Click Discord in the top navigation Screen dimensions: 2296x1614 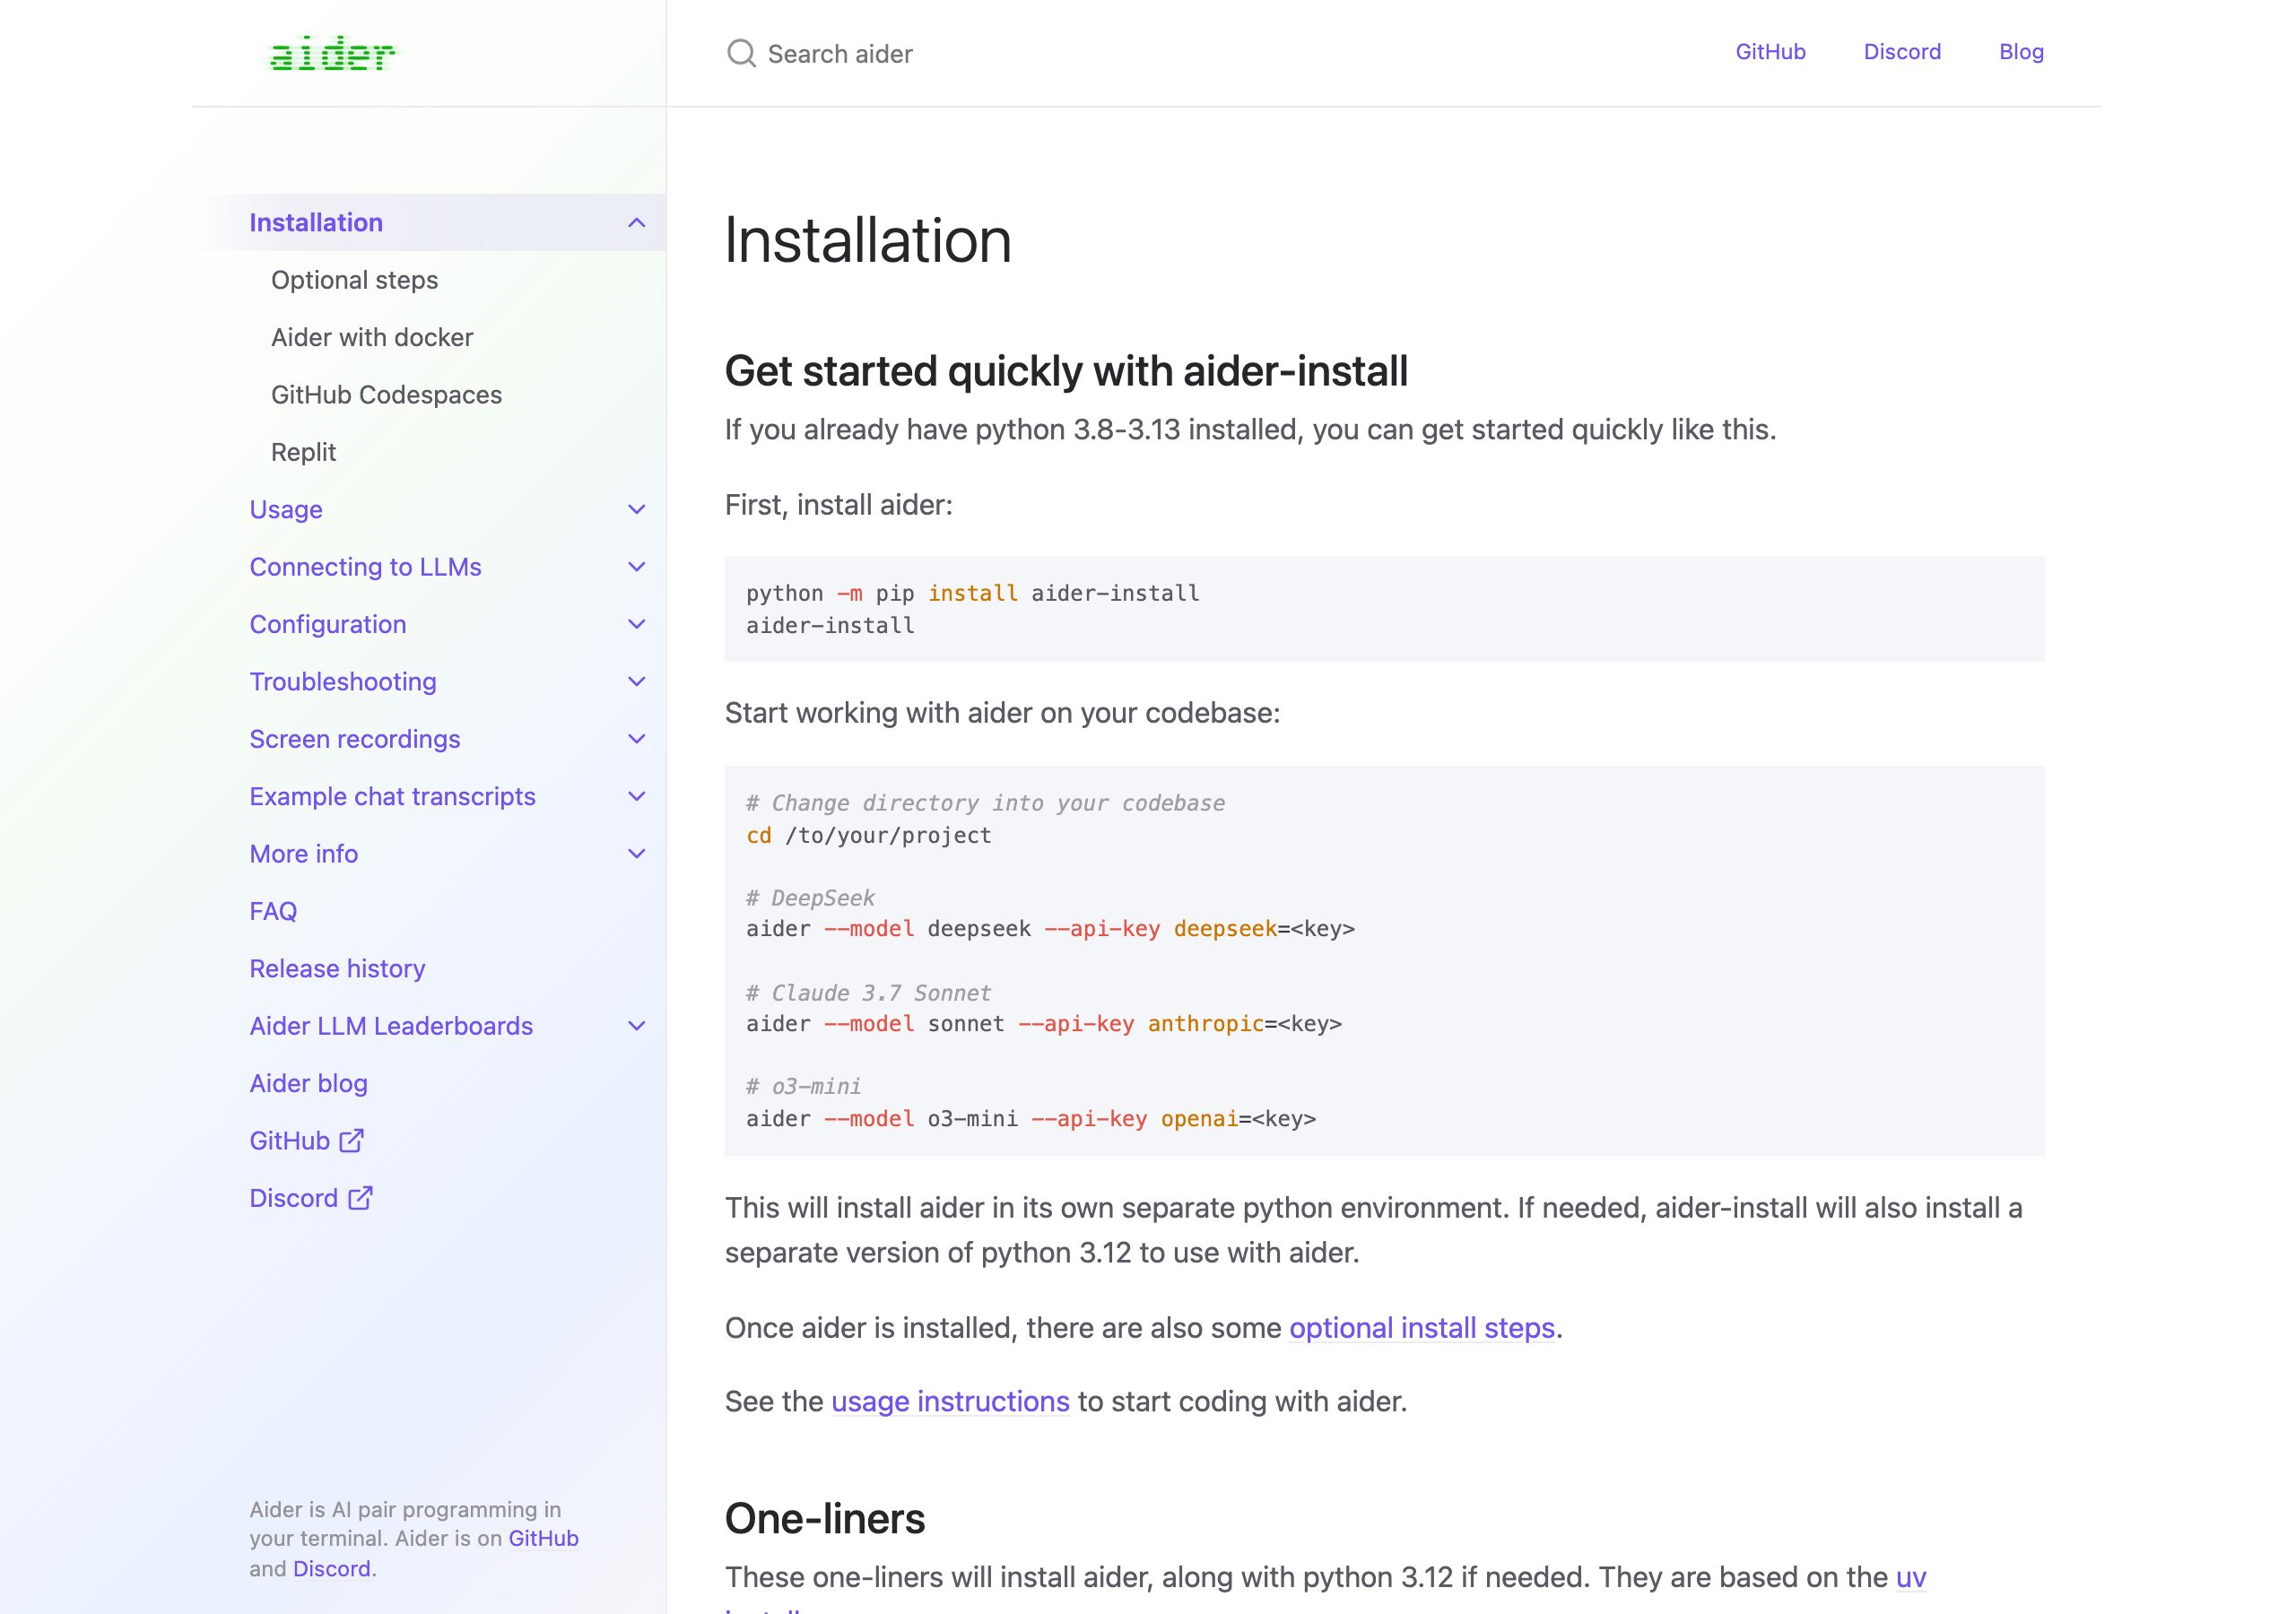click(1902, 52)
